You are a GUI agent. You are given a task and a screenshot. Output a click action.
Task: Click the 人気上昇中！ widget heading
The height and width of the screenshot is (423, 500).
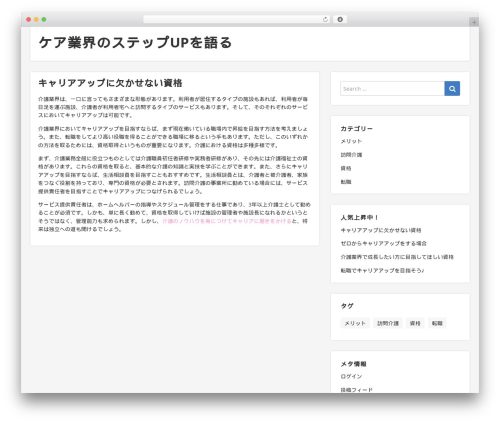(359, 218)
